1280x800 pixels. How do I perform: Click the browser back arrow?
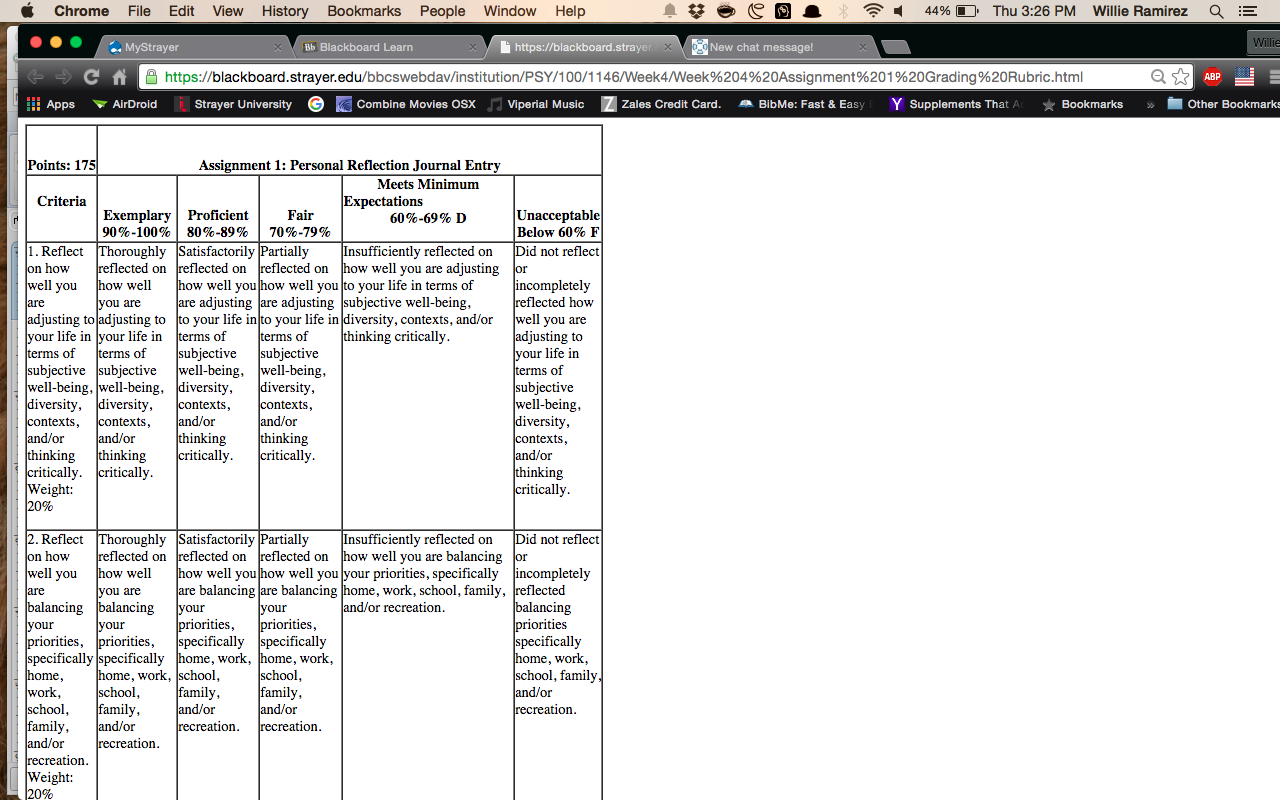(36, 77)
